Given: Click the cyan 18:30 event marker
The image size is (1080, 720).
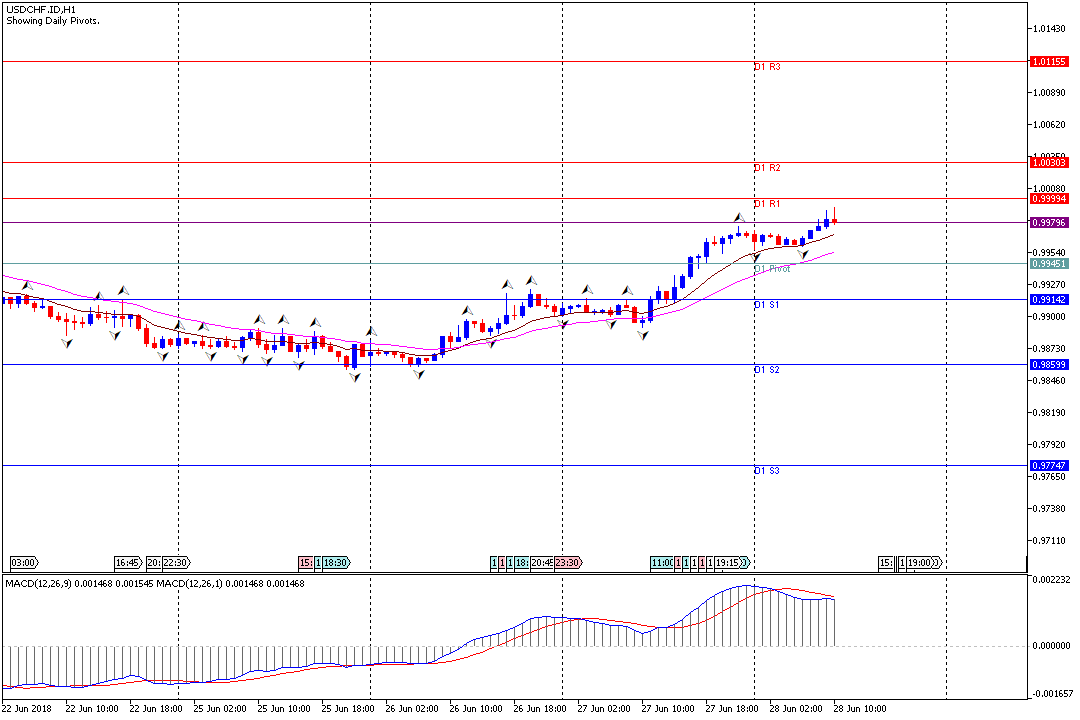Looking at the screenshot, I should click(x=336, y=563).
